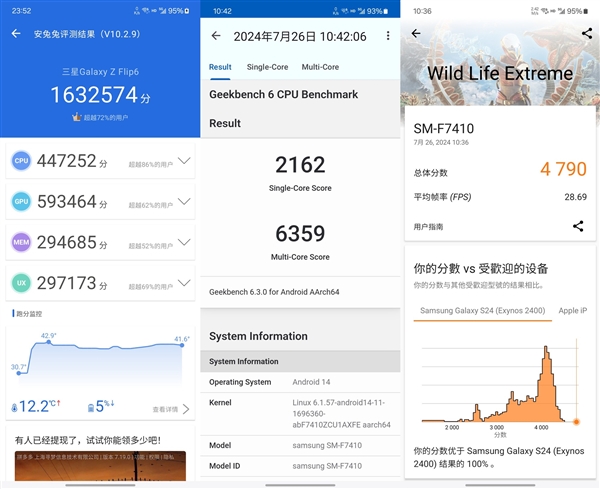
Task: Expand the GPU score details chevron
Action: point(184,203)
